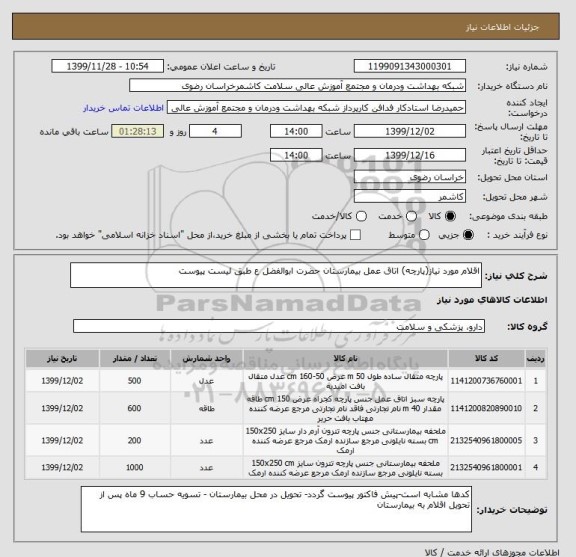Click the goods group field دارو، پزشکی و سلامت
This screenshot has width=576, height=557.
point(279,326)
